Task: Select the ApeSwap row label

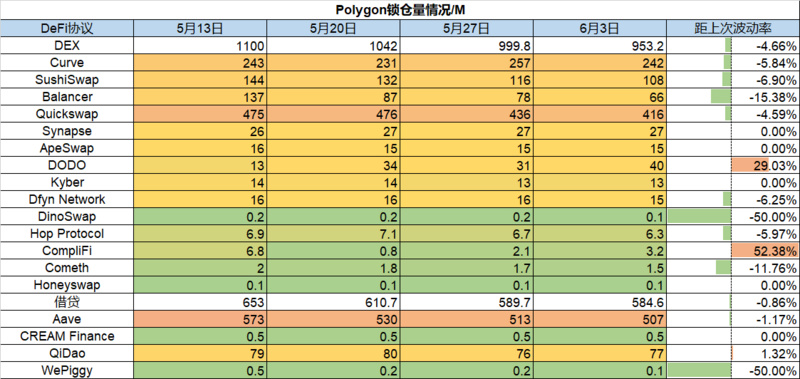Action: click(67, 148)
